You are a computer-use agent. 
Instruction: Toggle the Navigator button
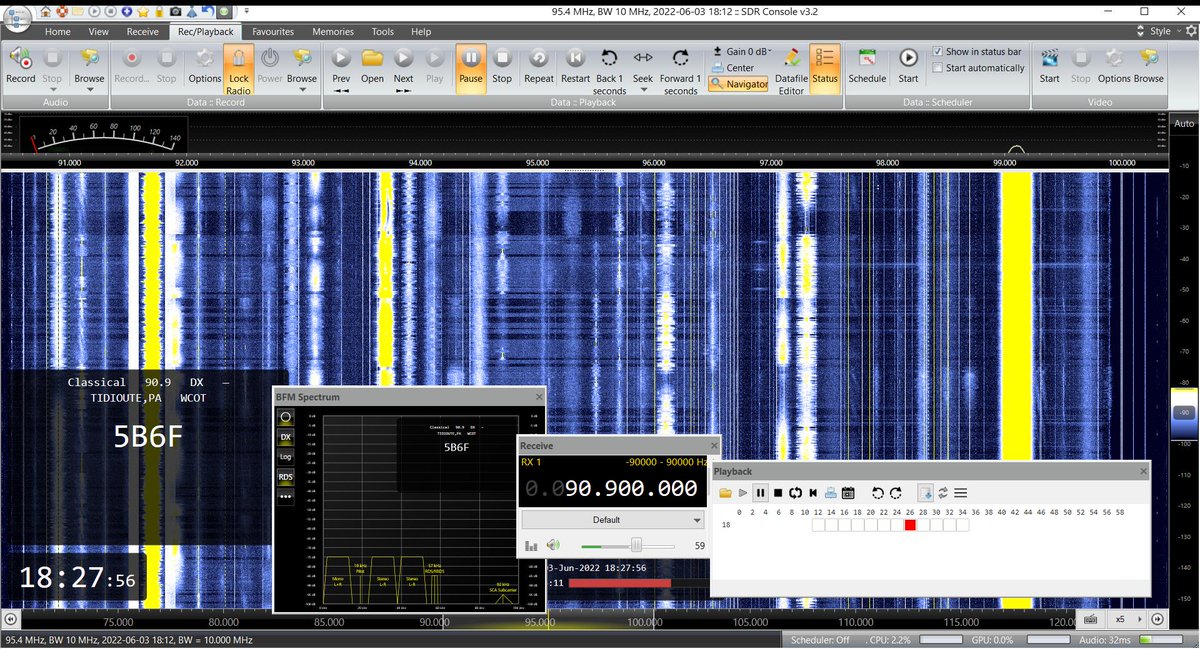coord(739,84)
